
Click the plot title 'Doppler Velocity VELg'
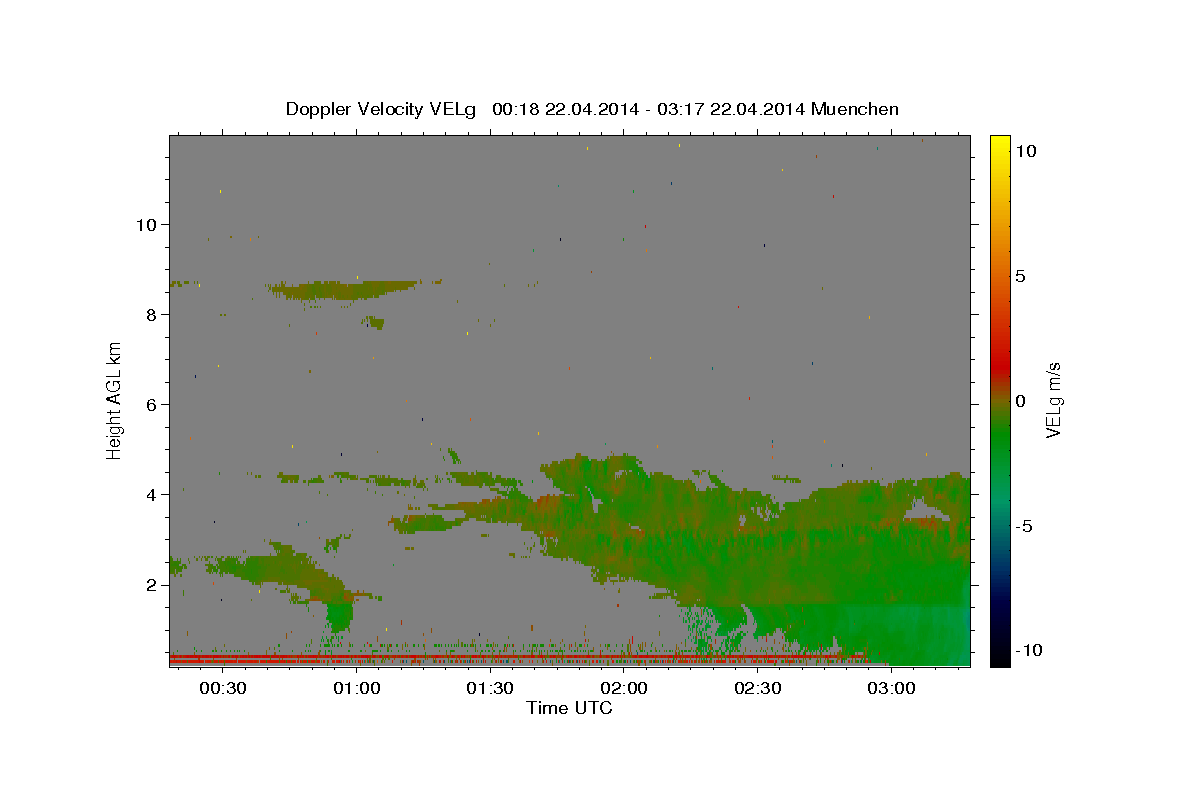click(382, 109)
